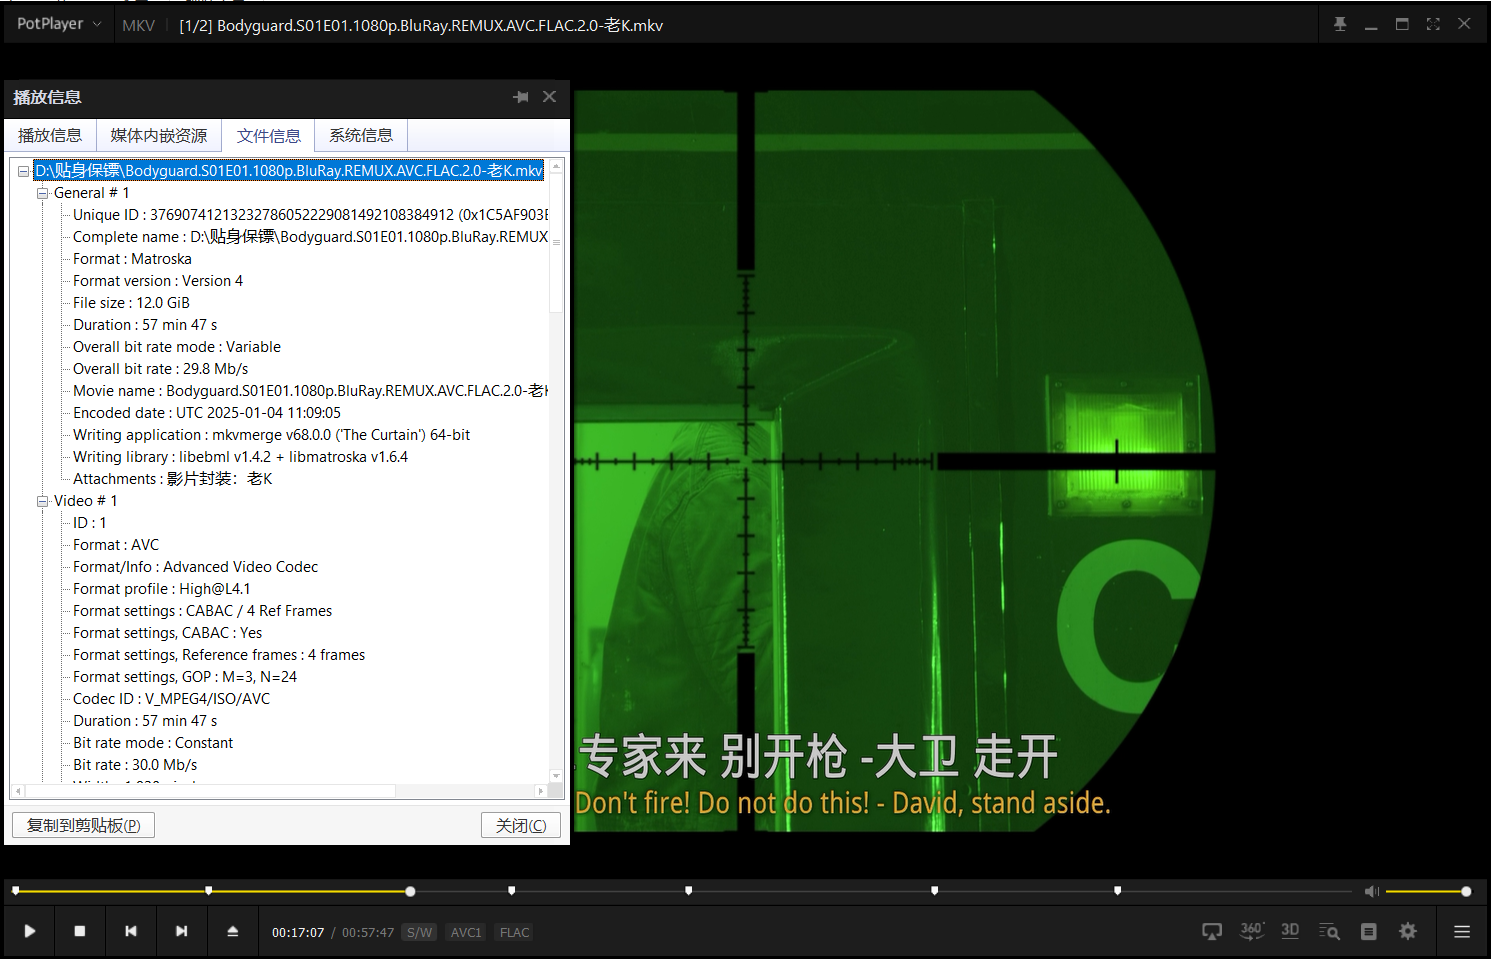Open the 系统信息 tab
The height and width of the screenshot is (959, 1491).
coord(361,135)
